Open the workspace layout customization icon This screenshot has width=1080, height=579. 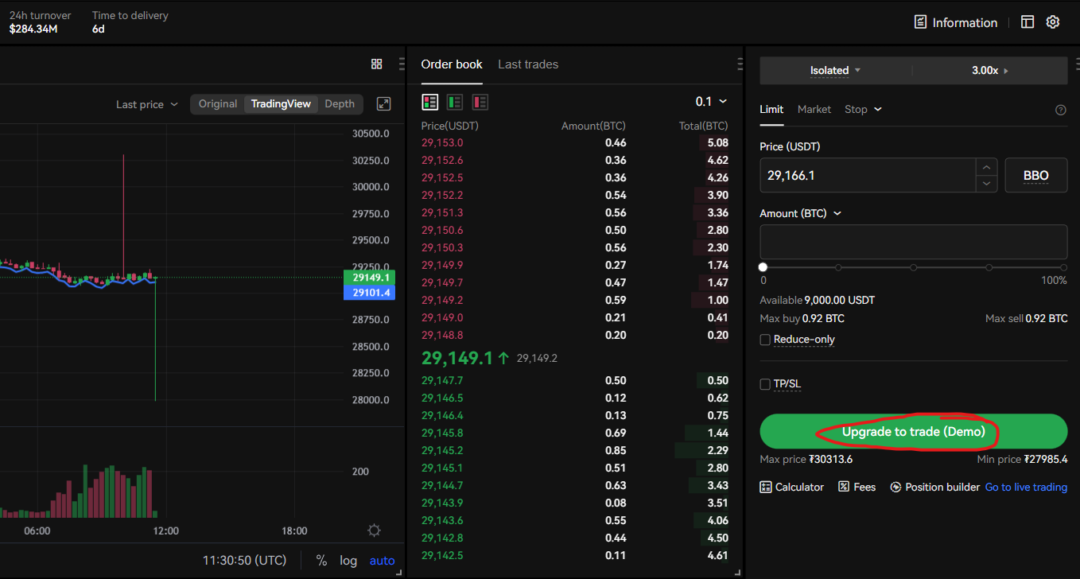coord(1027,21)
